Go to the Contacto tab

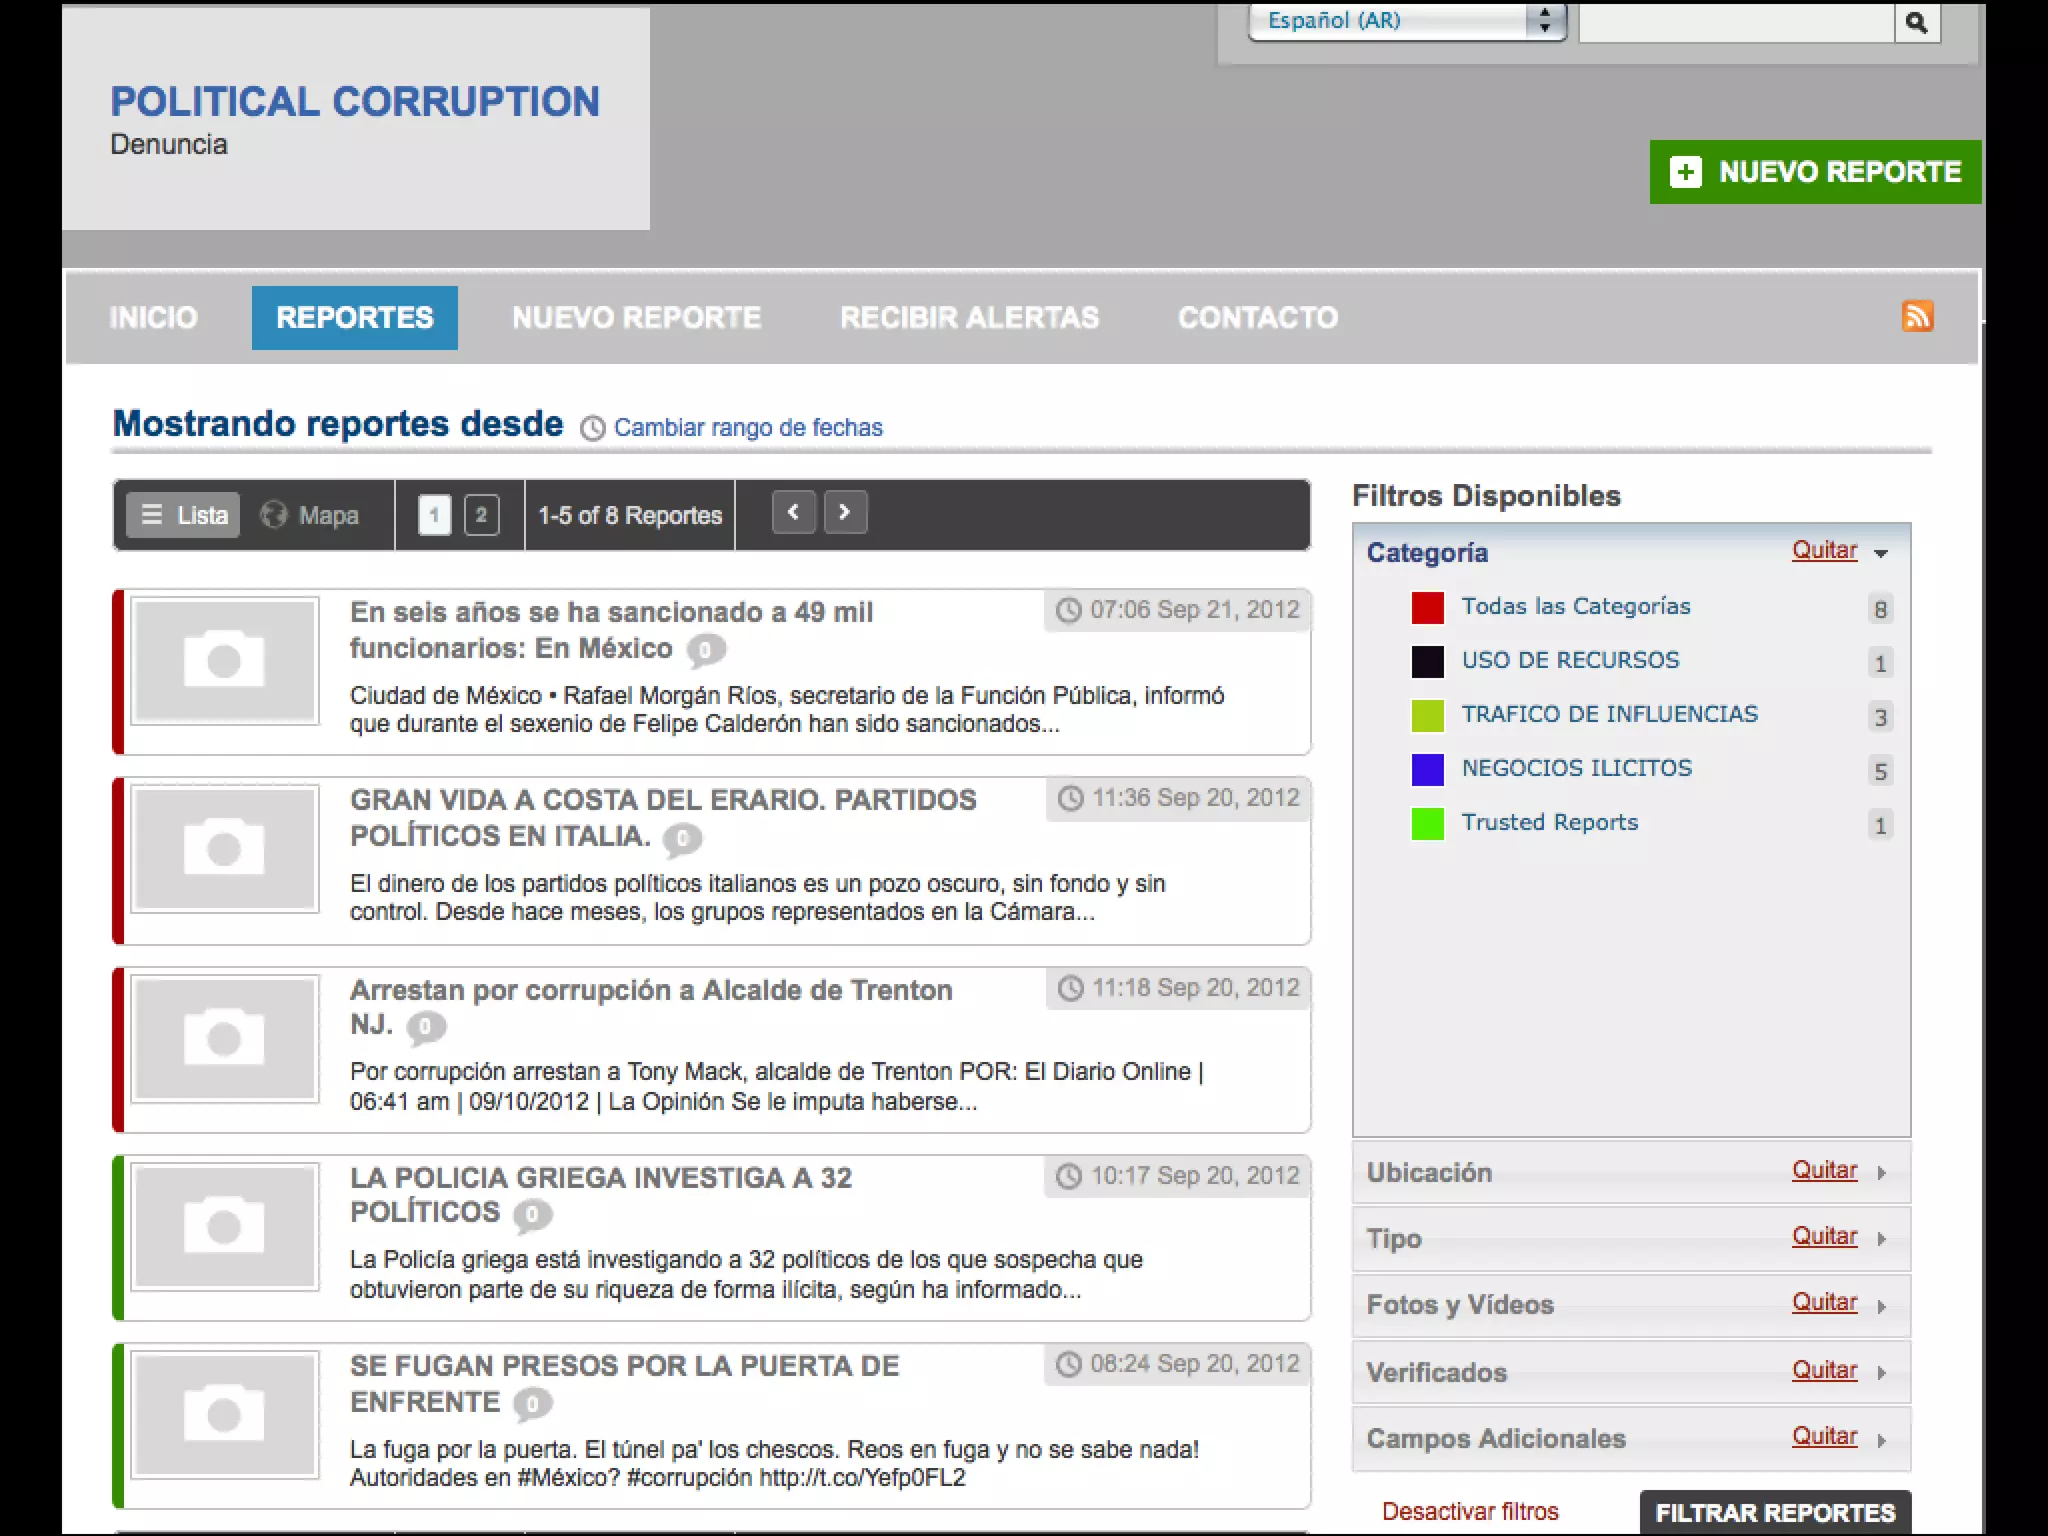click(1257, 318)
